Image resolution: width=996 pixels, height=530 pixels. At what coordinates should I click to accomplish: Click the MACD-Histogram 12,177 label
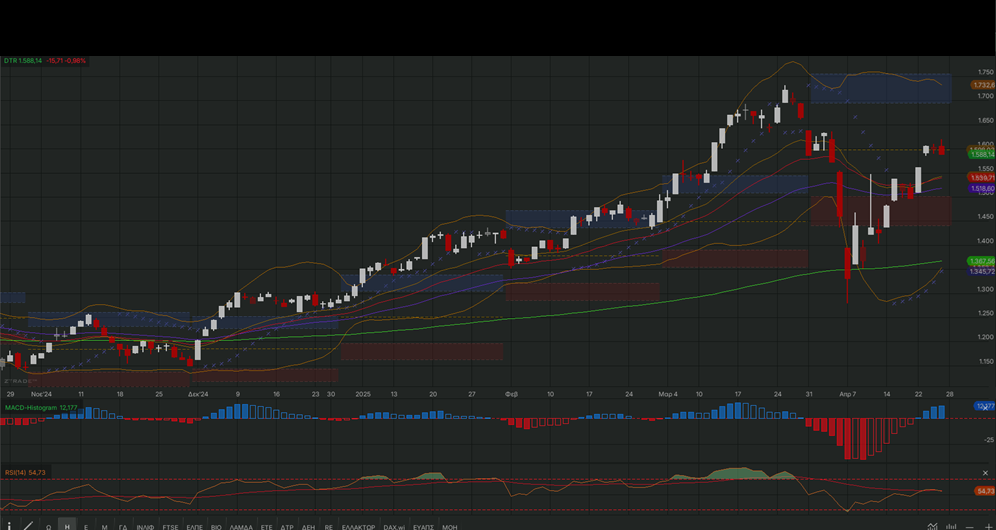(41, 407)
